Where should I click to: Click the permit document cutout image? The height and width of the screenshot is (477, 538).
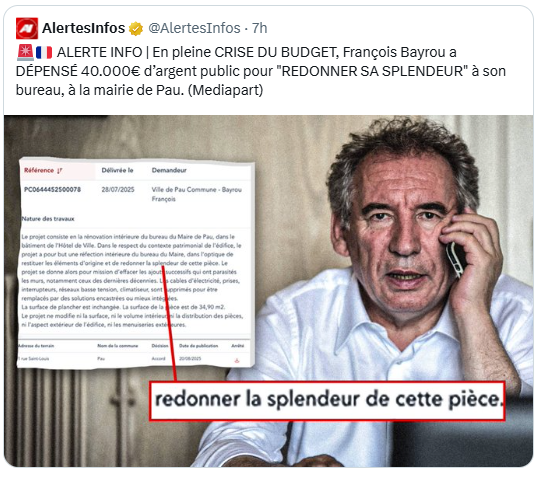pyautogui.click(x=136, y=263)
